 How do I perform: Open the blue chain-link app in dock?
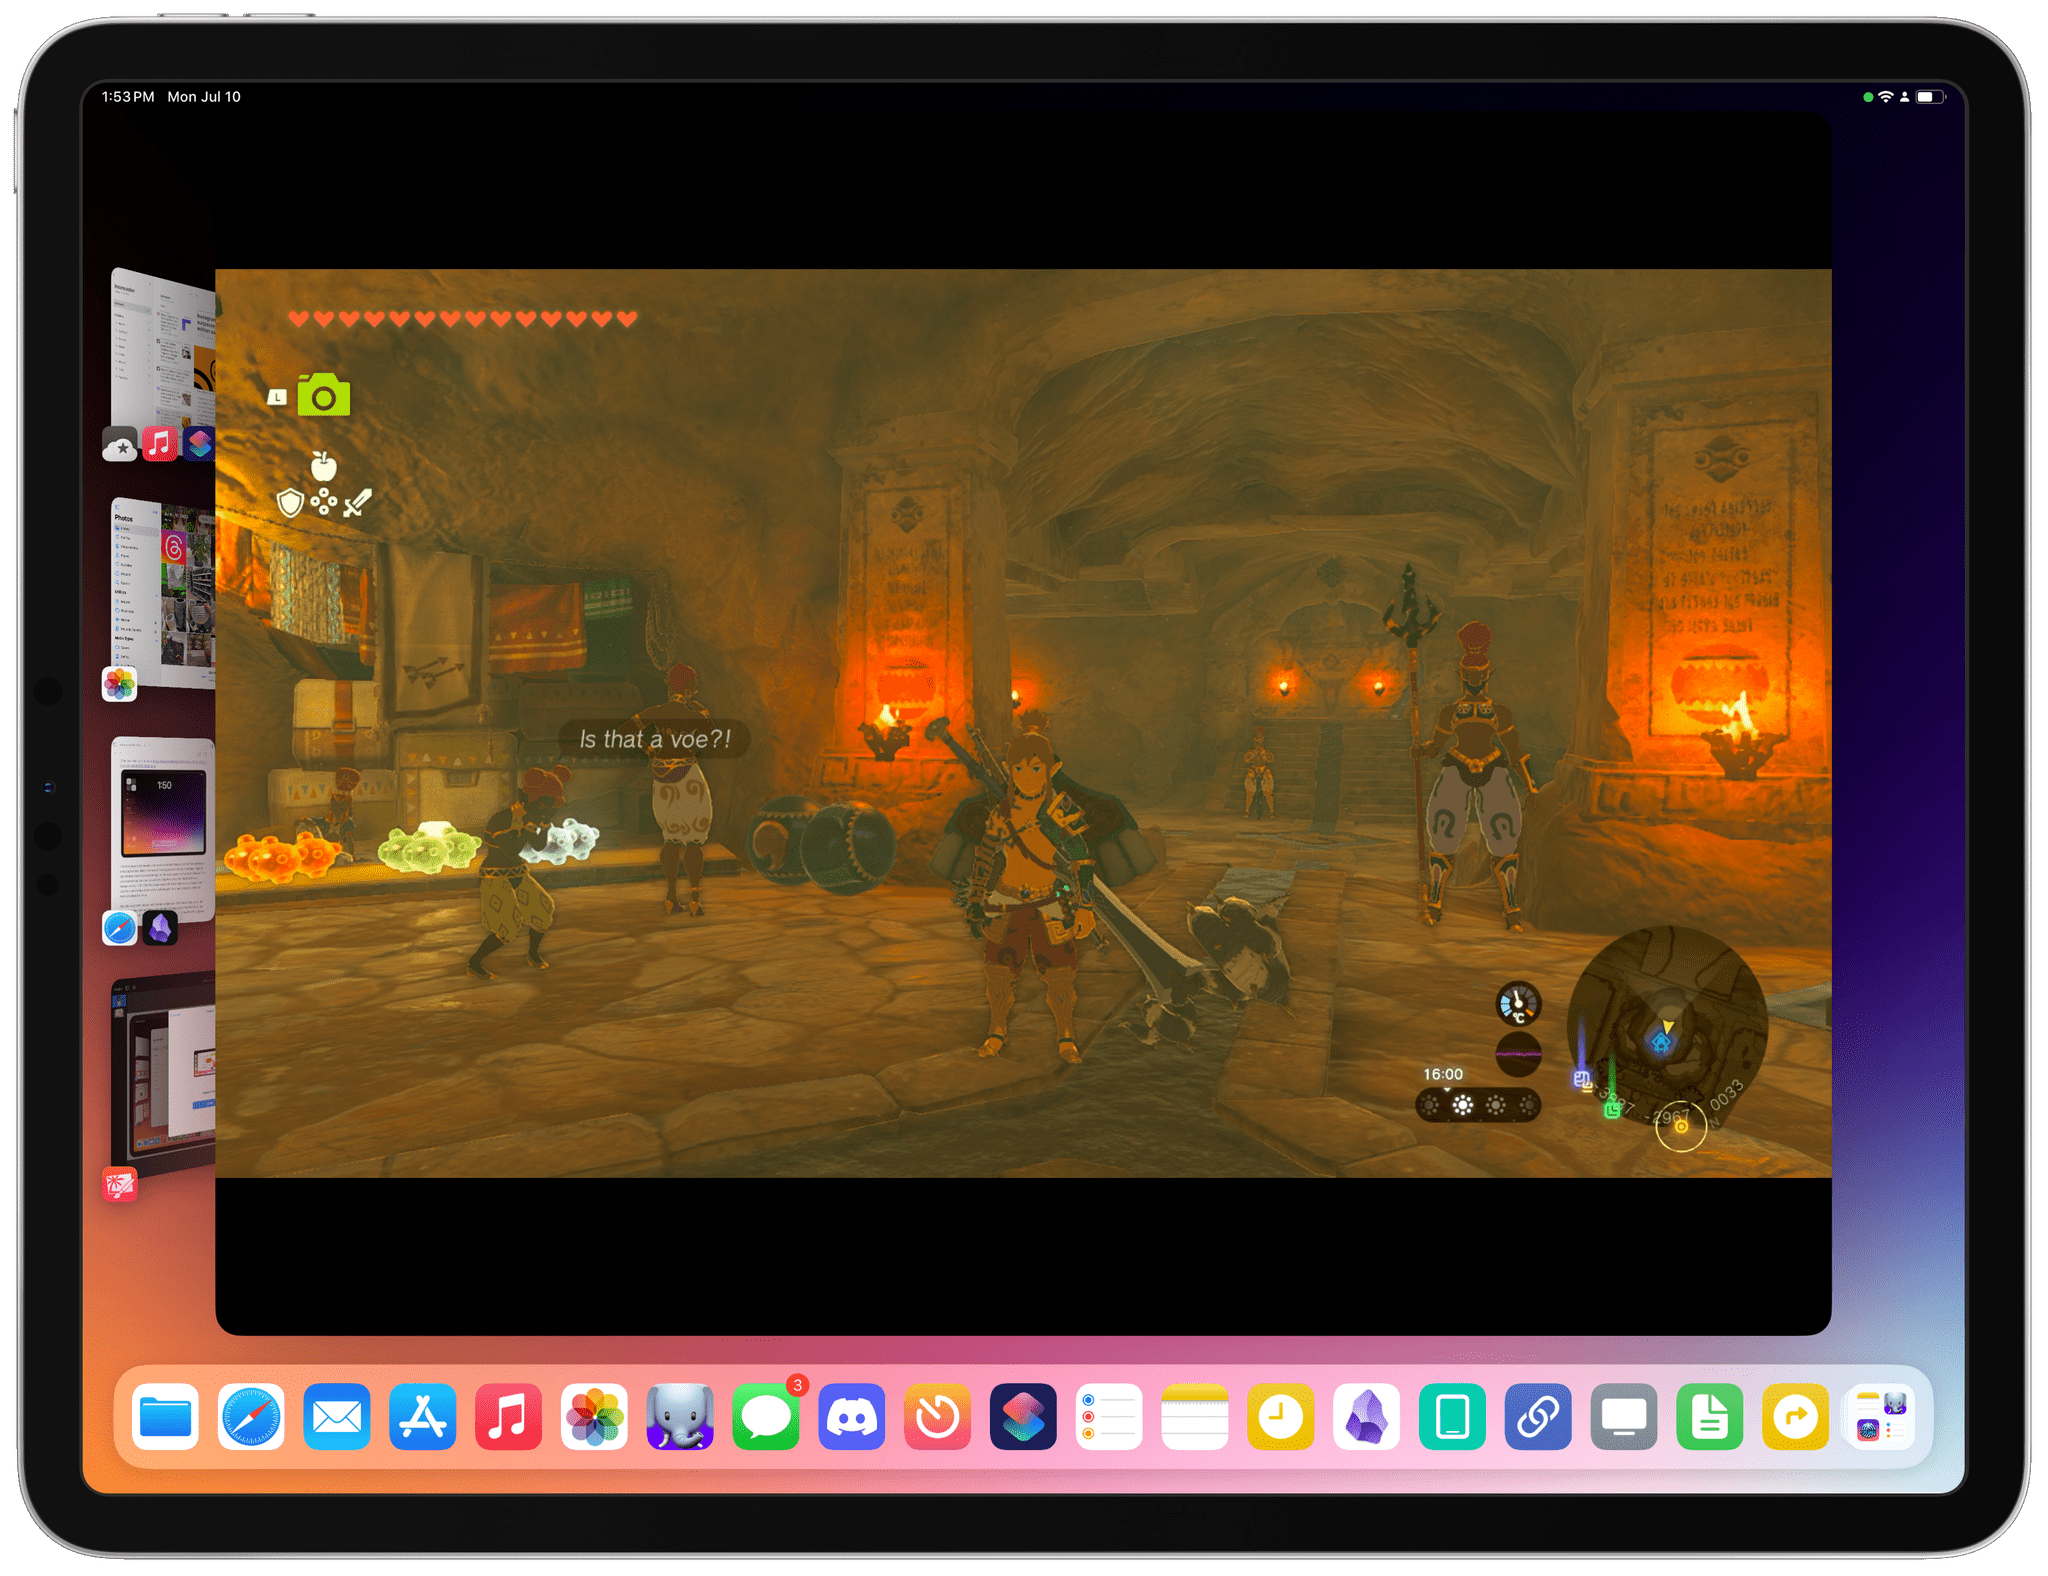pos(1538,1417)
